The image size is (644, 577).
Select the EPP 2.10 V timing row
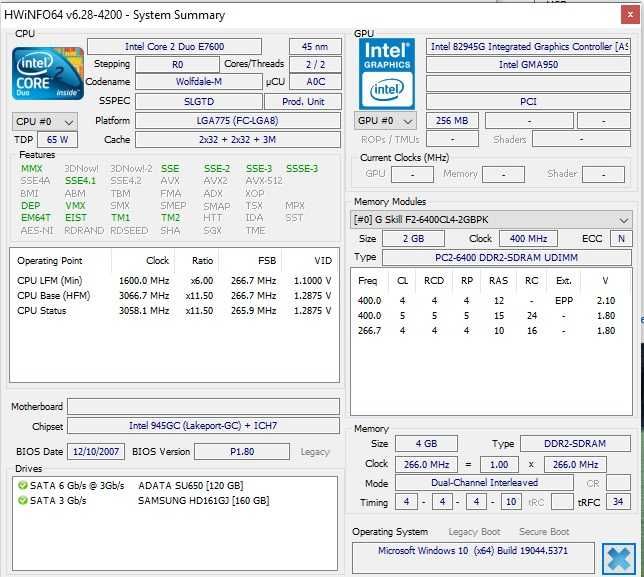click(x=487, y=301)
